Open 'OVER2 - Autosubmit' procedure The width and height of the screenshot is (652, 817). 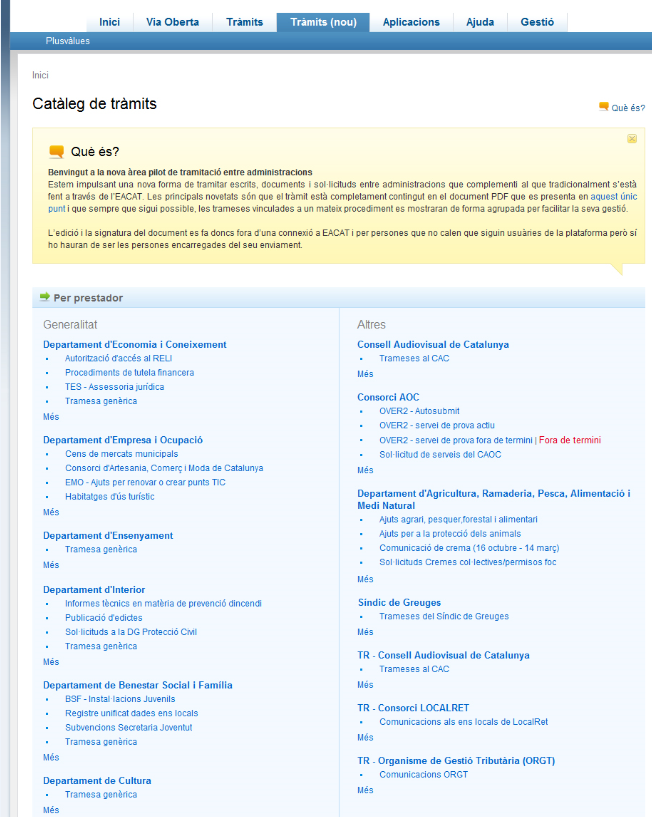tap(419, 411)
